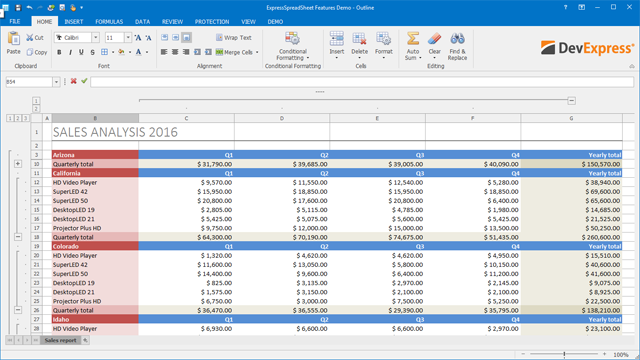
Task: Open cell borders tool
Action: pos(104,52)
